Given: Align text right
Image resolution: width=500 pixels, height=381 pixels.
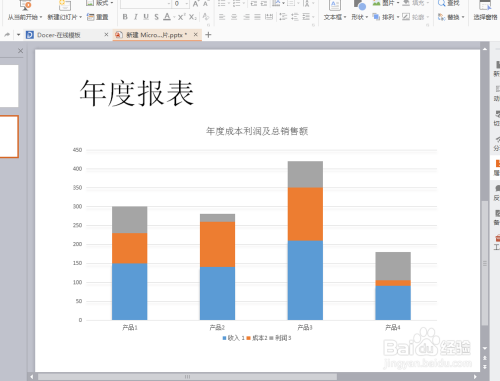Looking at the screenshot, I should 246,17.
